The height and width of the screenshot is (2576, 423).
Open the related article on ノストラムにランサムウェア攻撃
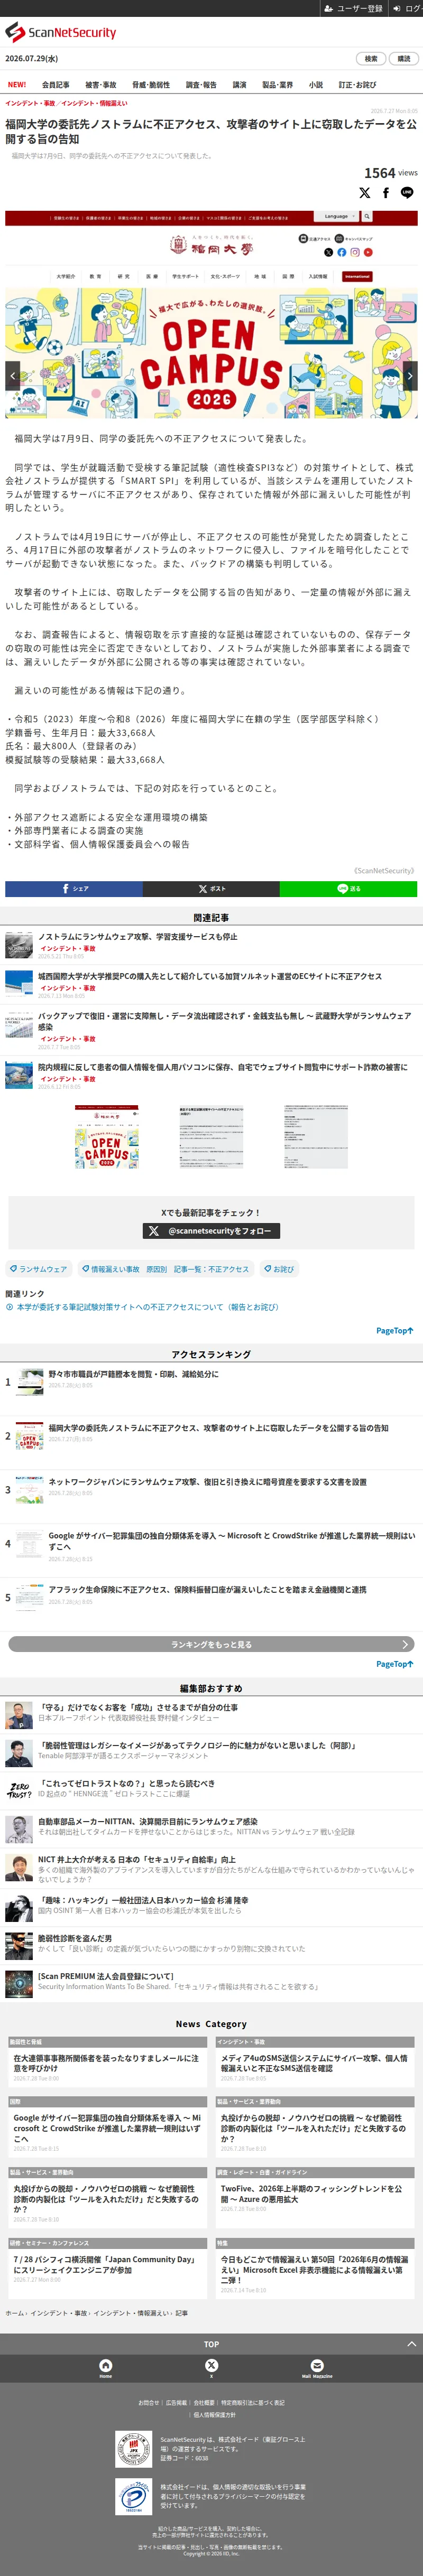[137, 937]
